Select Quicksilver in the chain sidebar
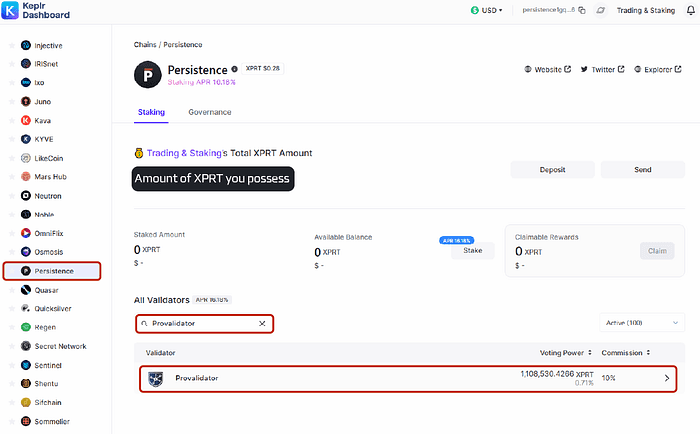Screen dimensions: 700x434 click(52, 309)
